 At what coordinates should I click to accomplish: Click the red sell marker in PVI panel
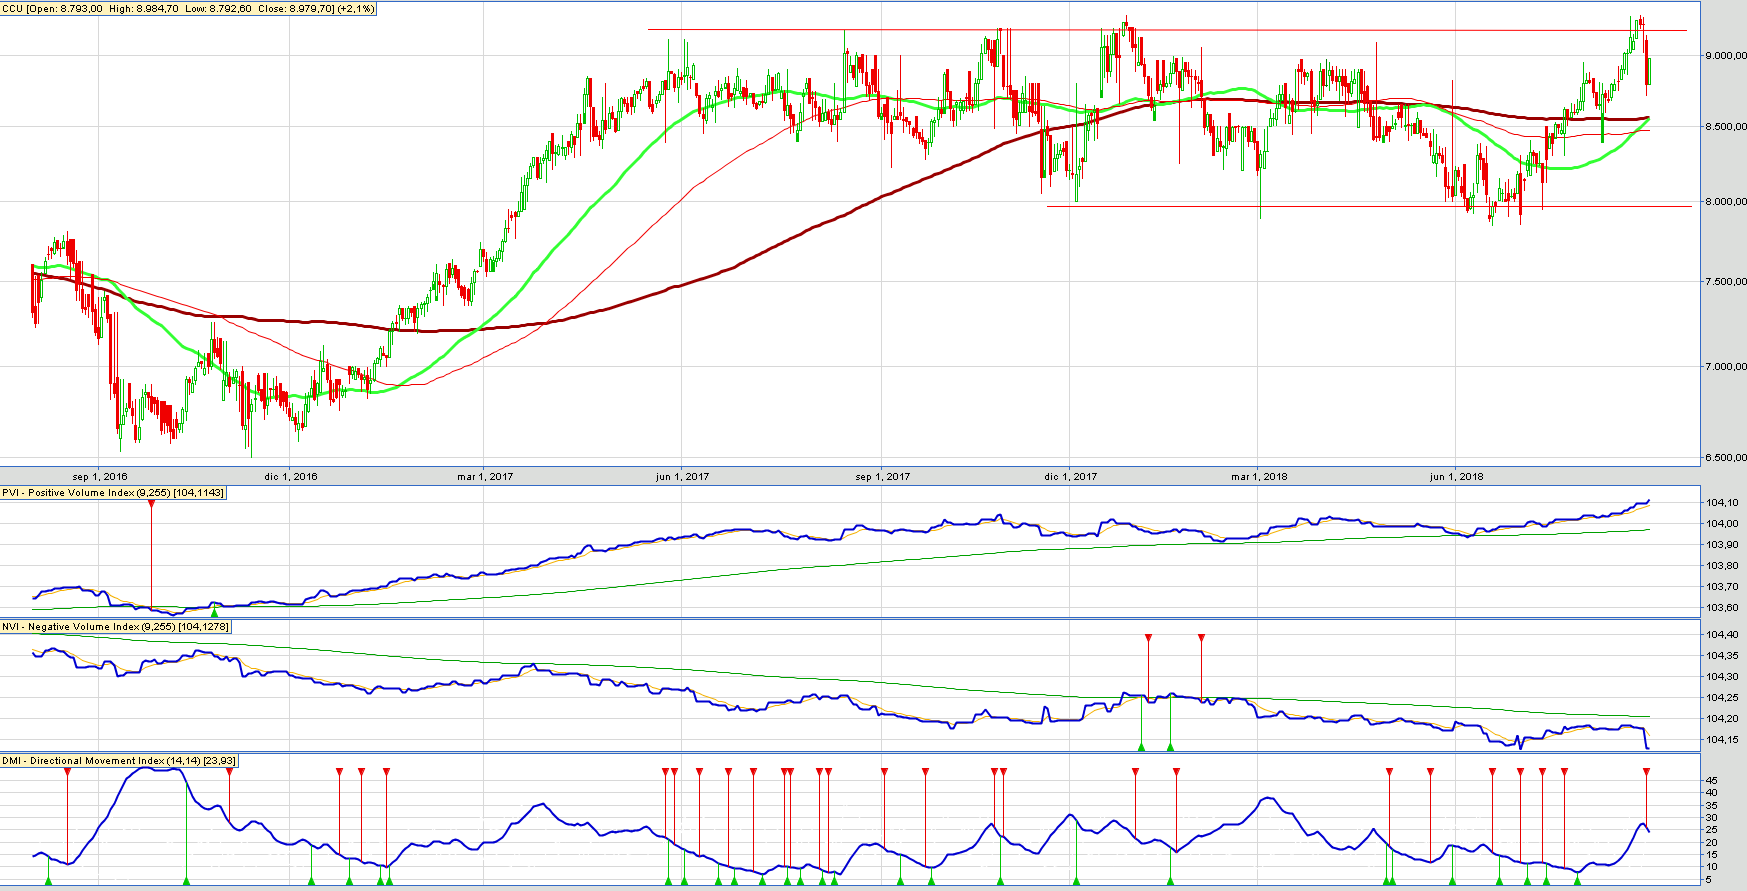click(x=151, y=503)
